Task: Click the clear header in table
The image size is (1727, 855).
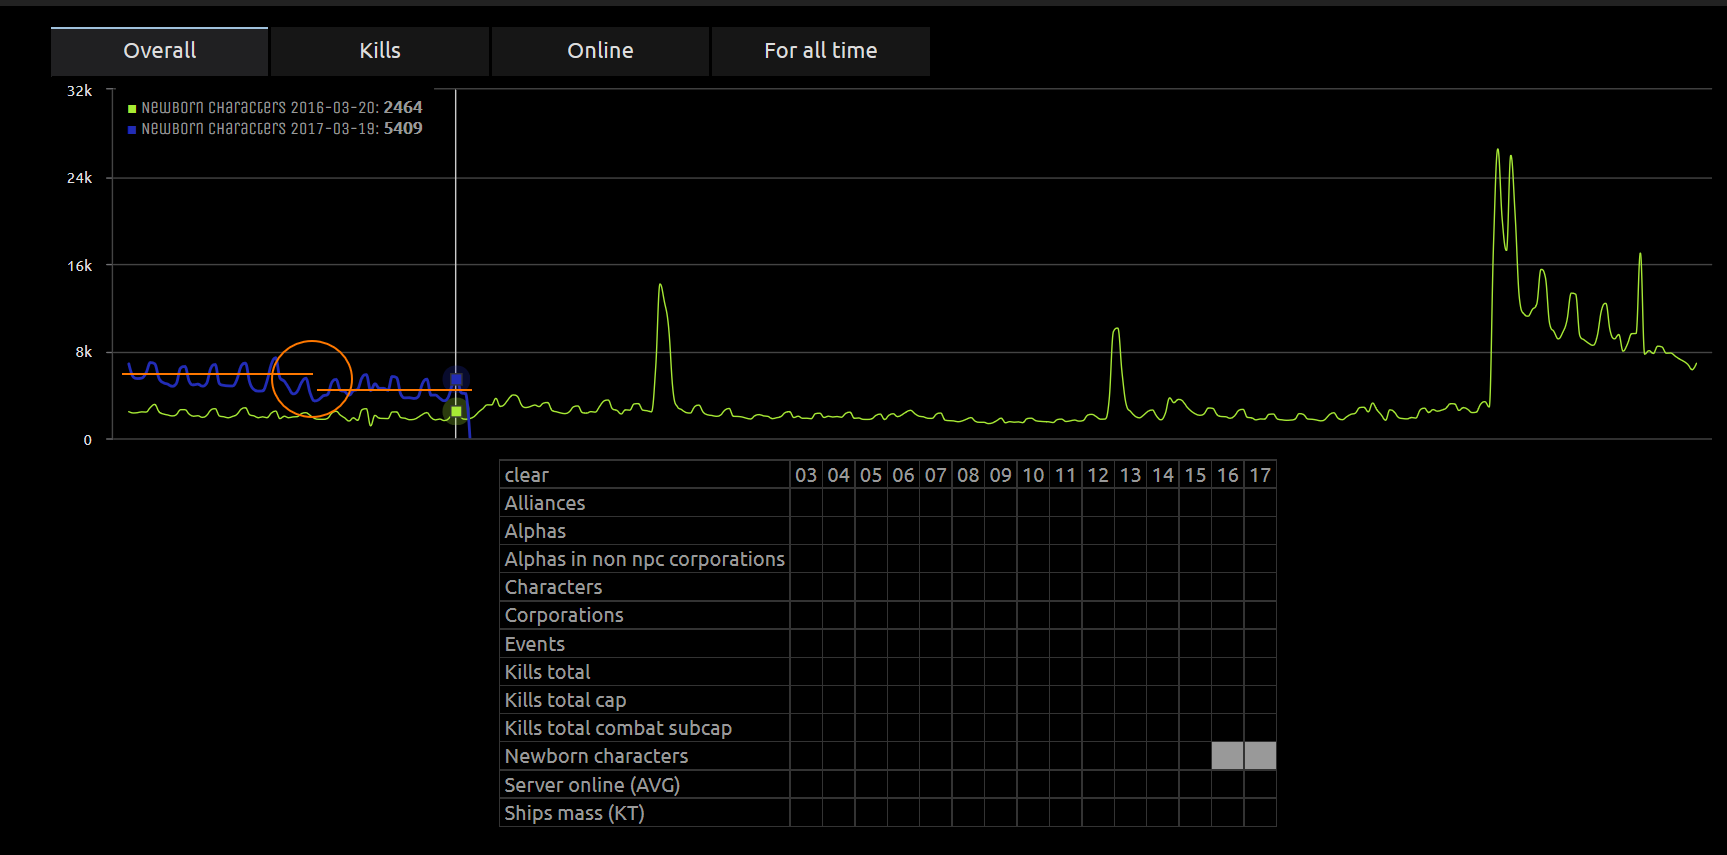Action: click(x=644, y=475)
